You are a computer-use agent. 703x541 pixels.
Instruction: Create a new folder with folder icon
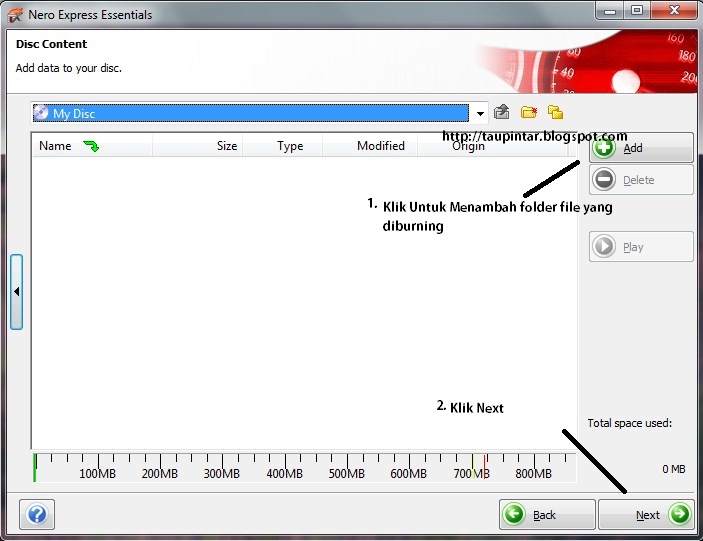point(529,112)
